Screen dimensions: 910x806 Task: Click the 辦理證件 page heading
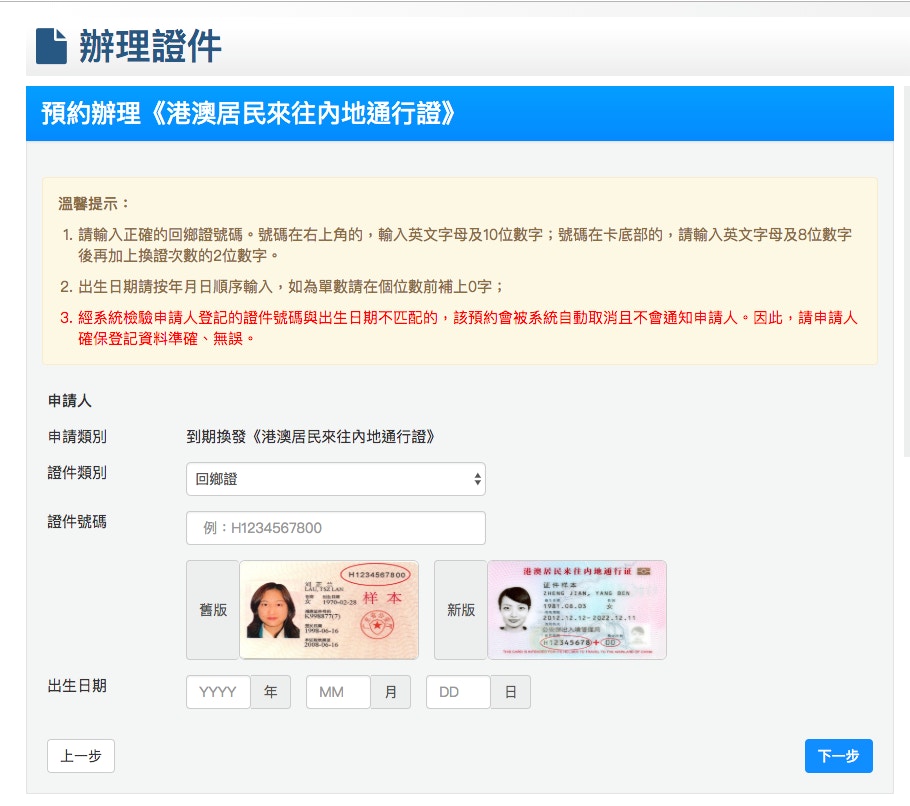tap(150, 46)
